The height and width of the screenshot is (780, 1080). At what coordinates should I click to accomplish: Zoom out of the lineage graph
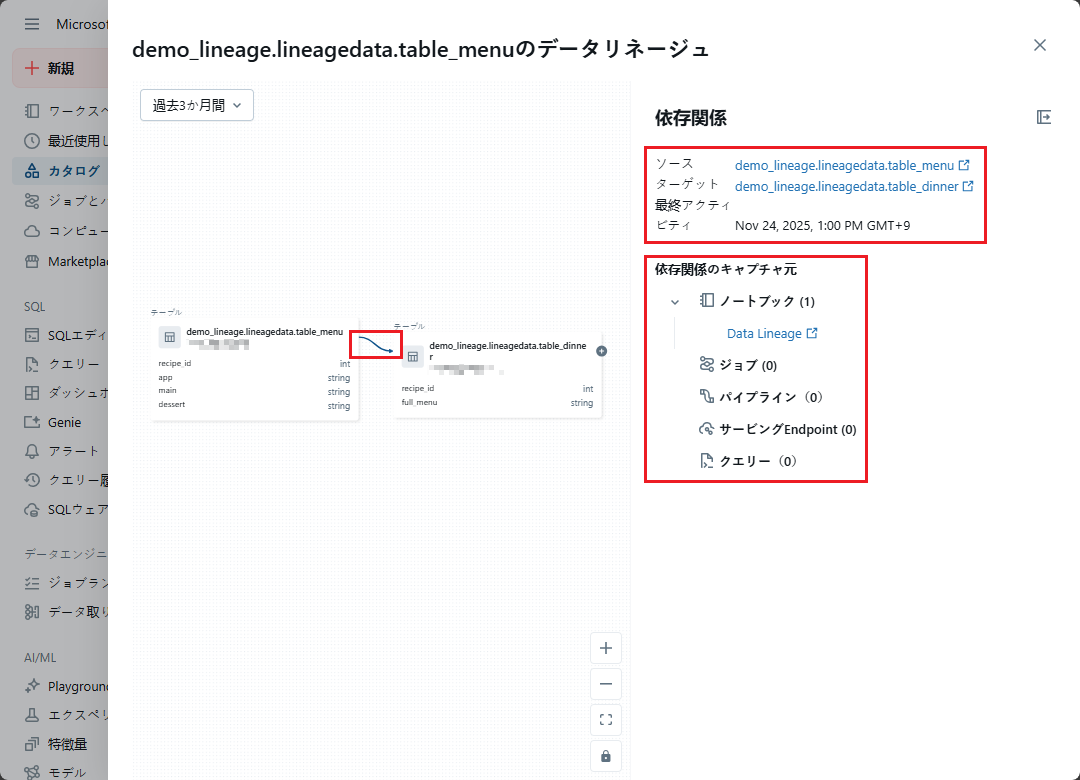(605, 684)
